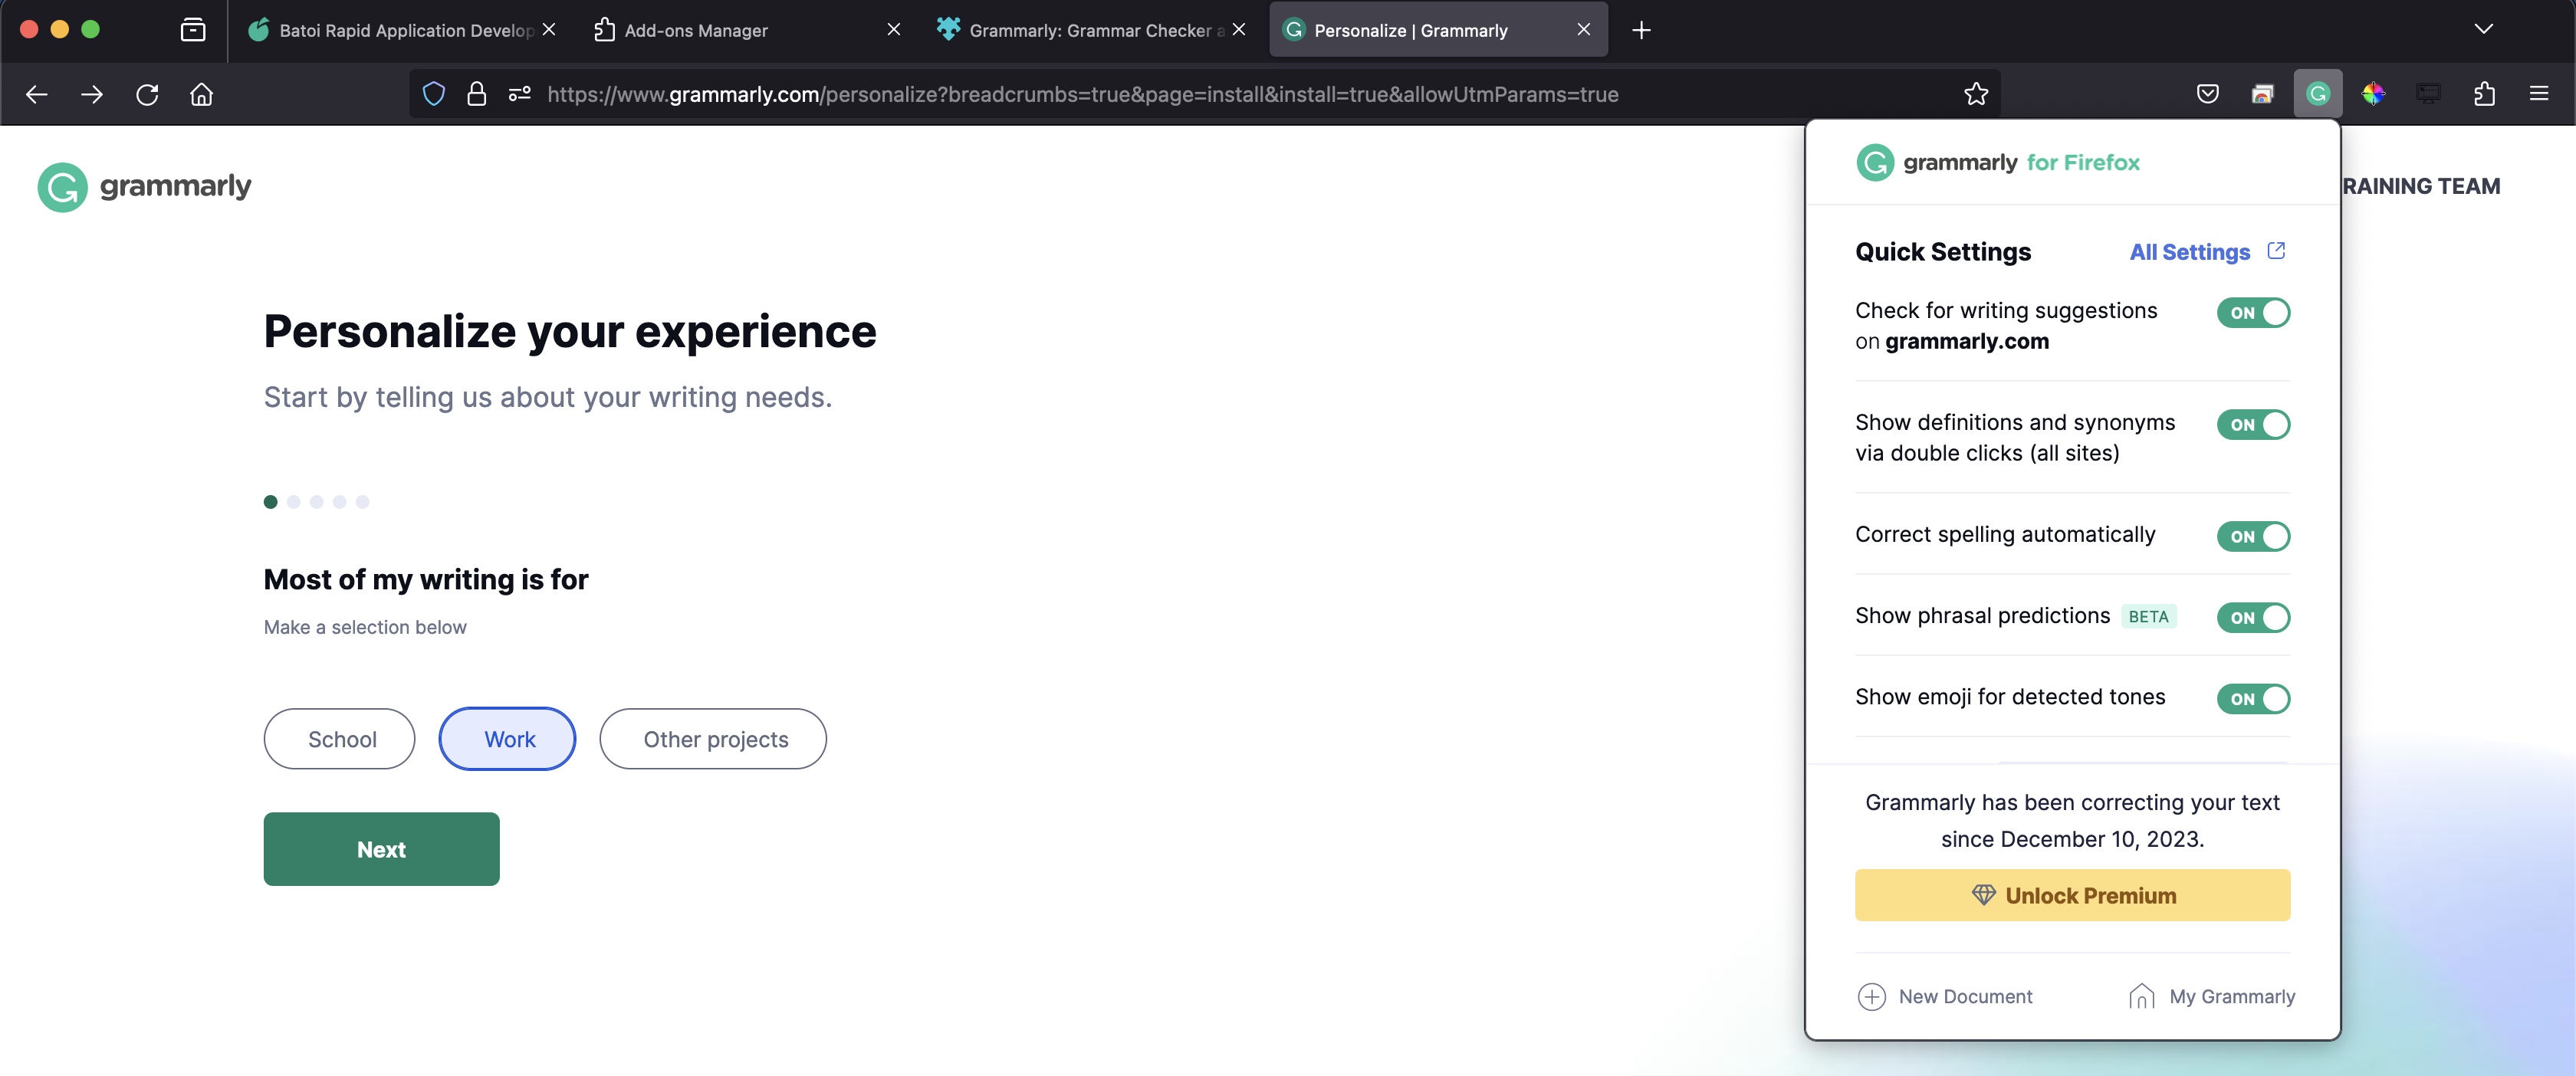Toggle Correct spelling automatically setting
Image resolution: width=2576 pixels, height=1076 pixels.
[2257, 536]
